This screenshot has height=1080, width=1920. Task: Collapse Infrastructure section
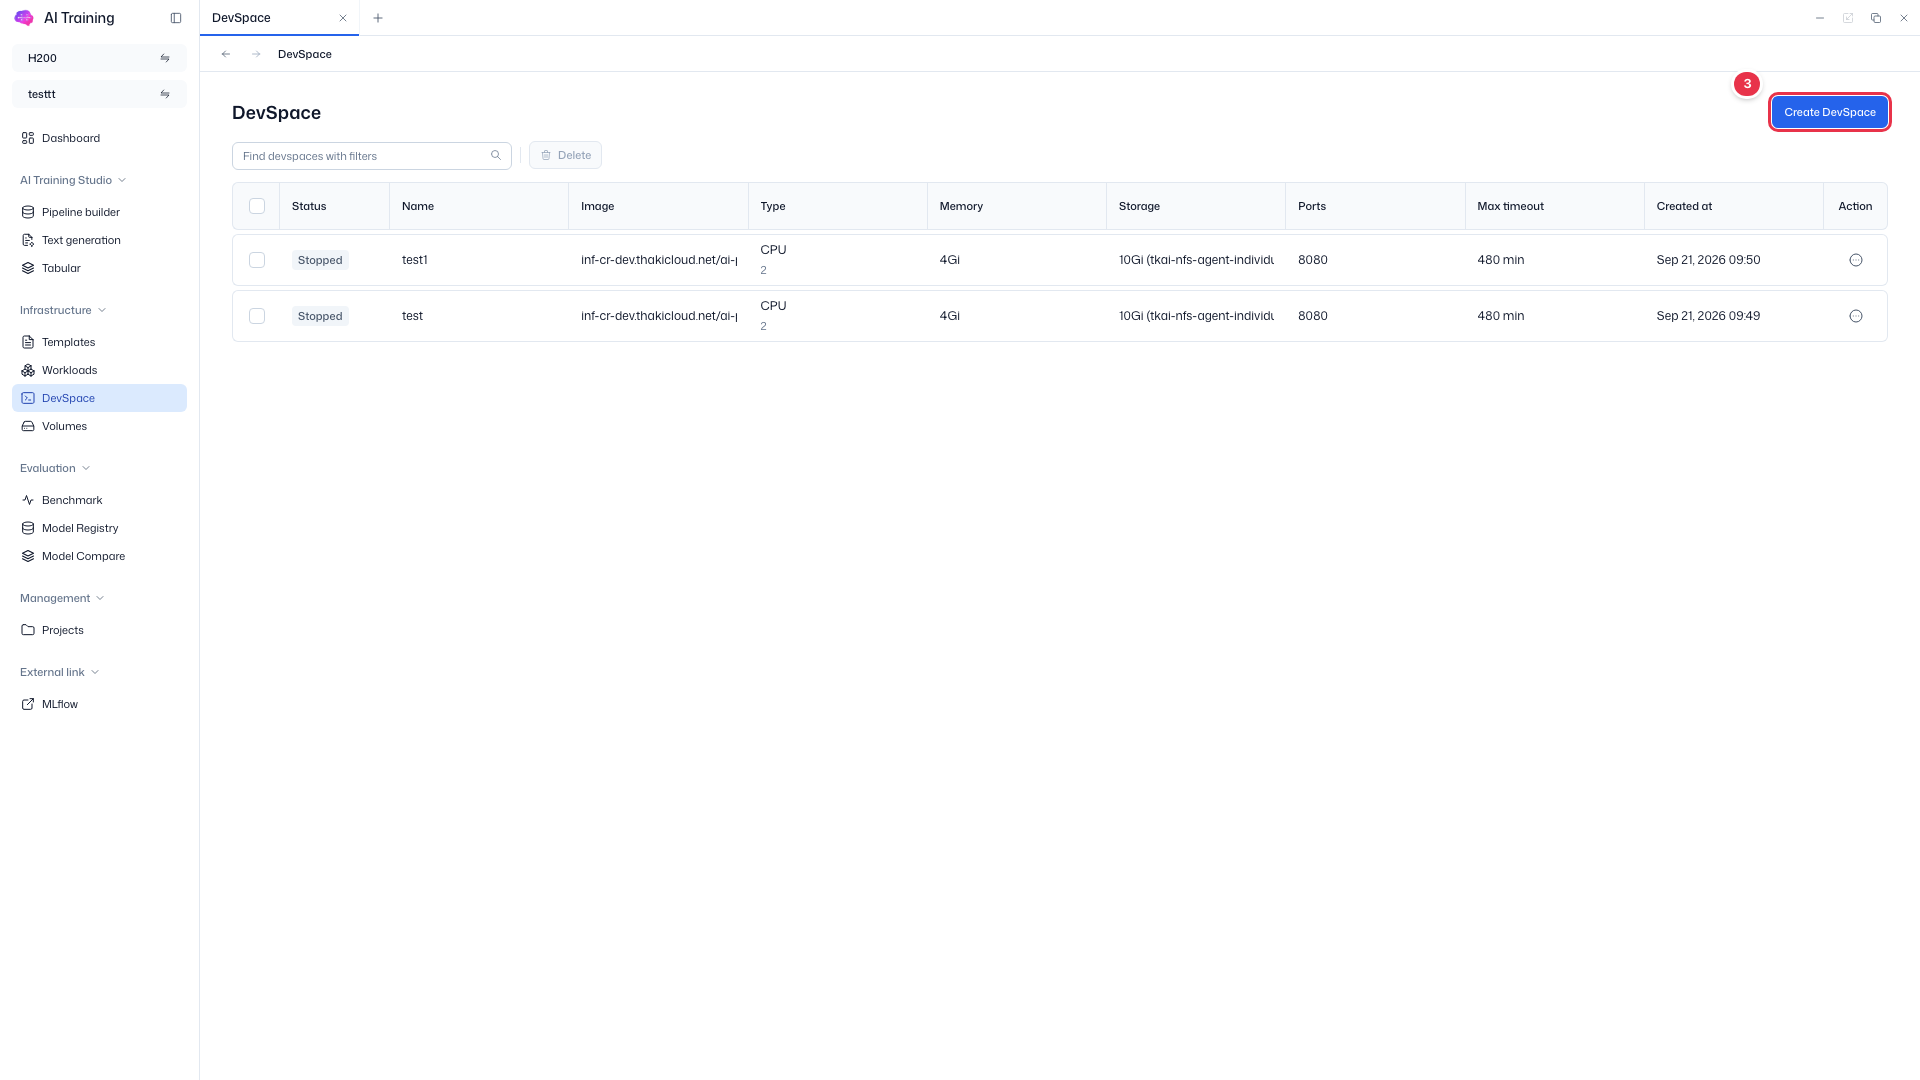coord(63,310)
